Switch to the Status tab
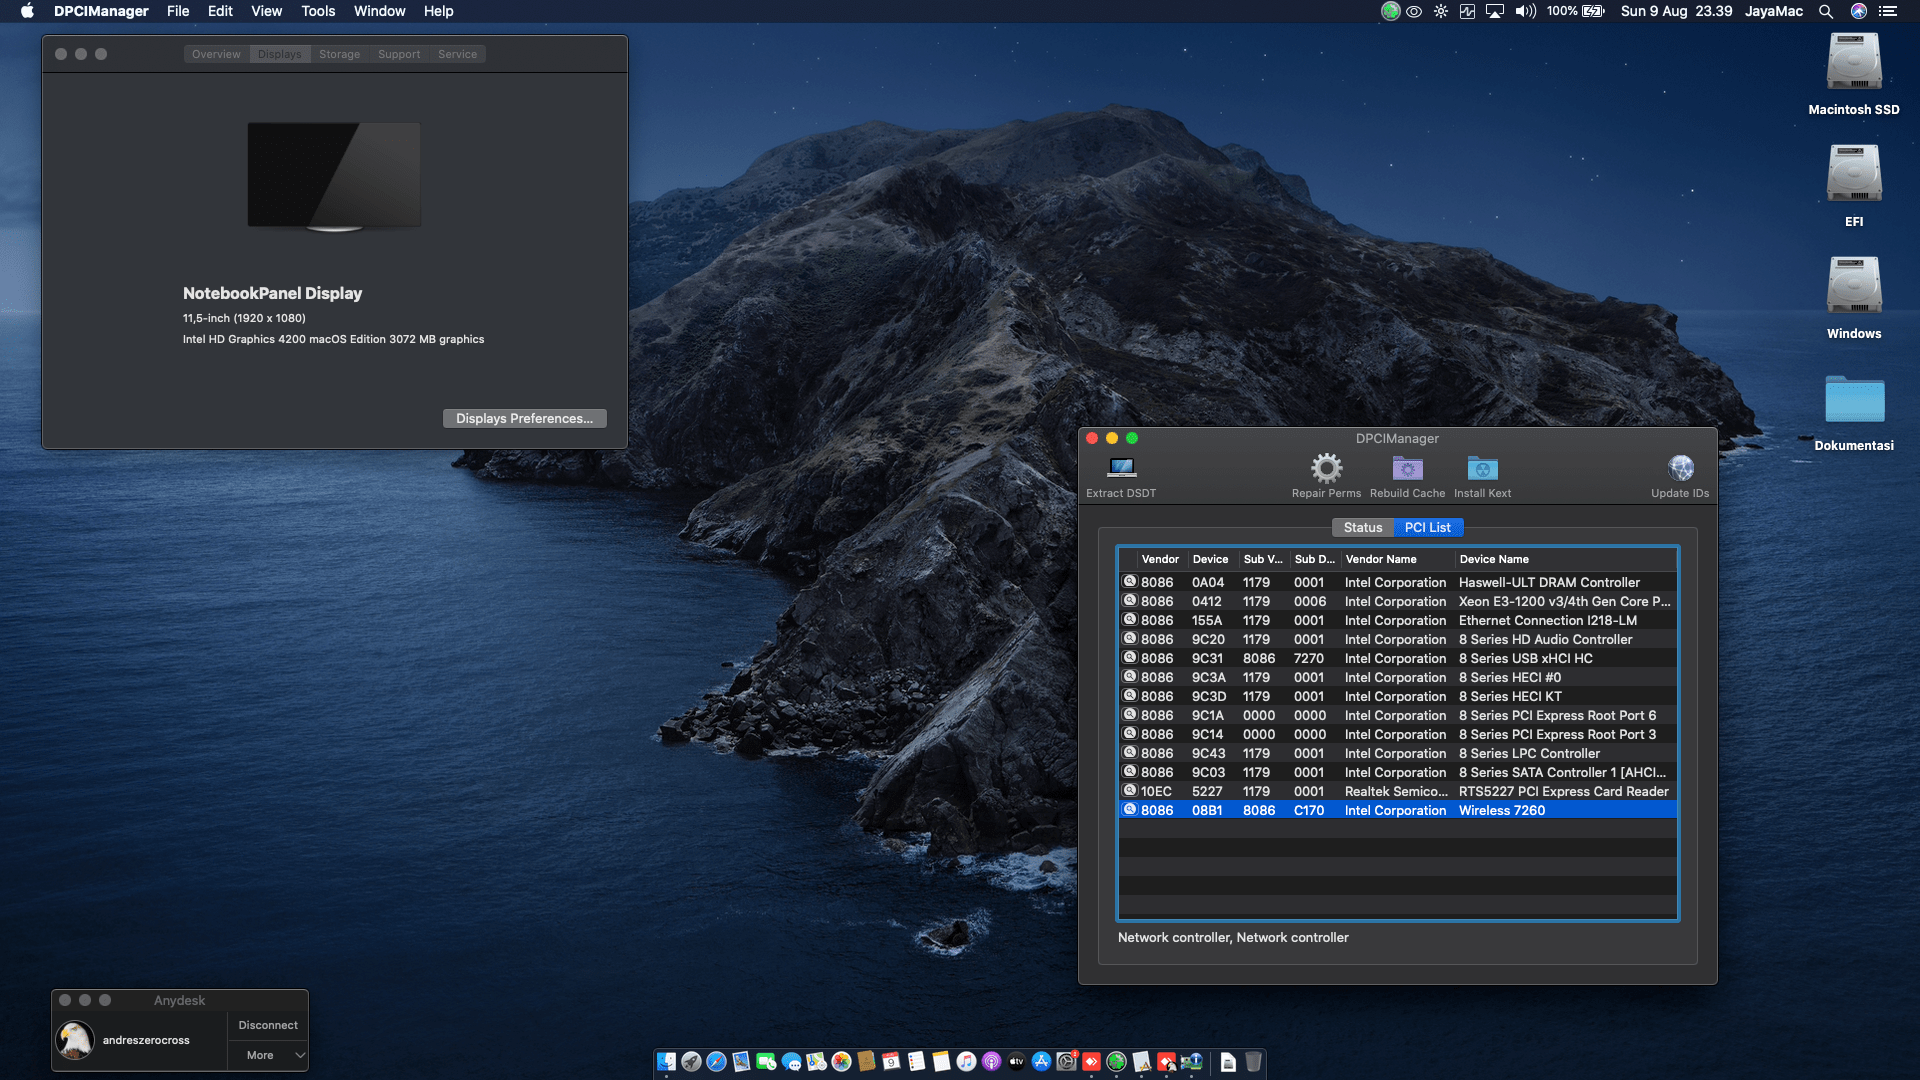This screenshot has width=1920, height=1080. (x=1362, y=527)
